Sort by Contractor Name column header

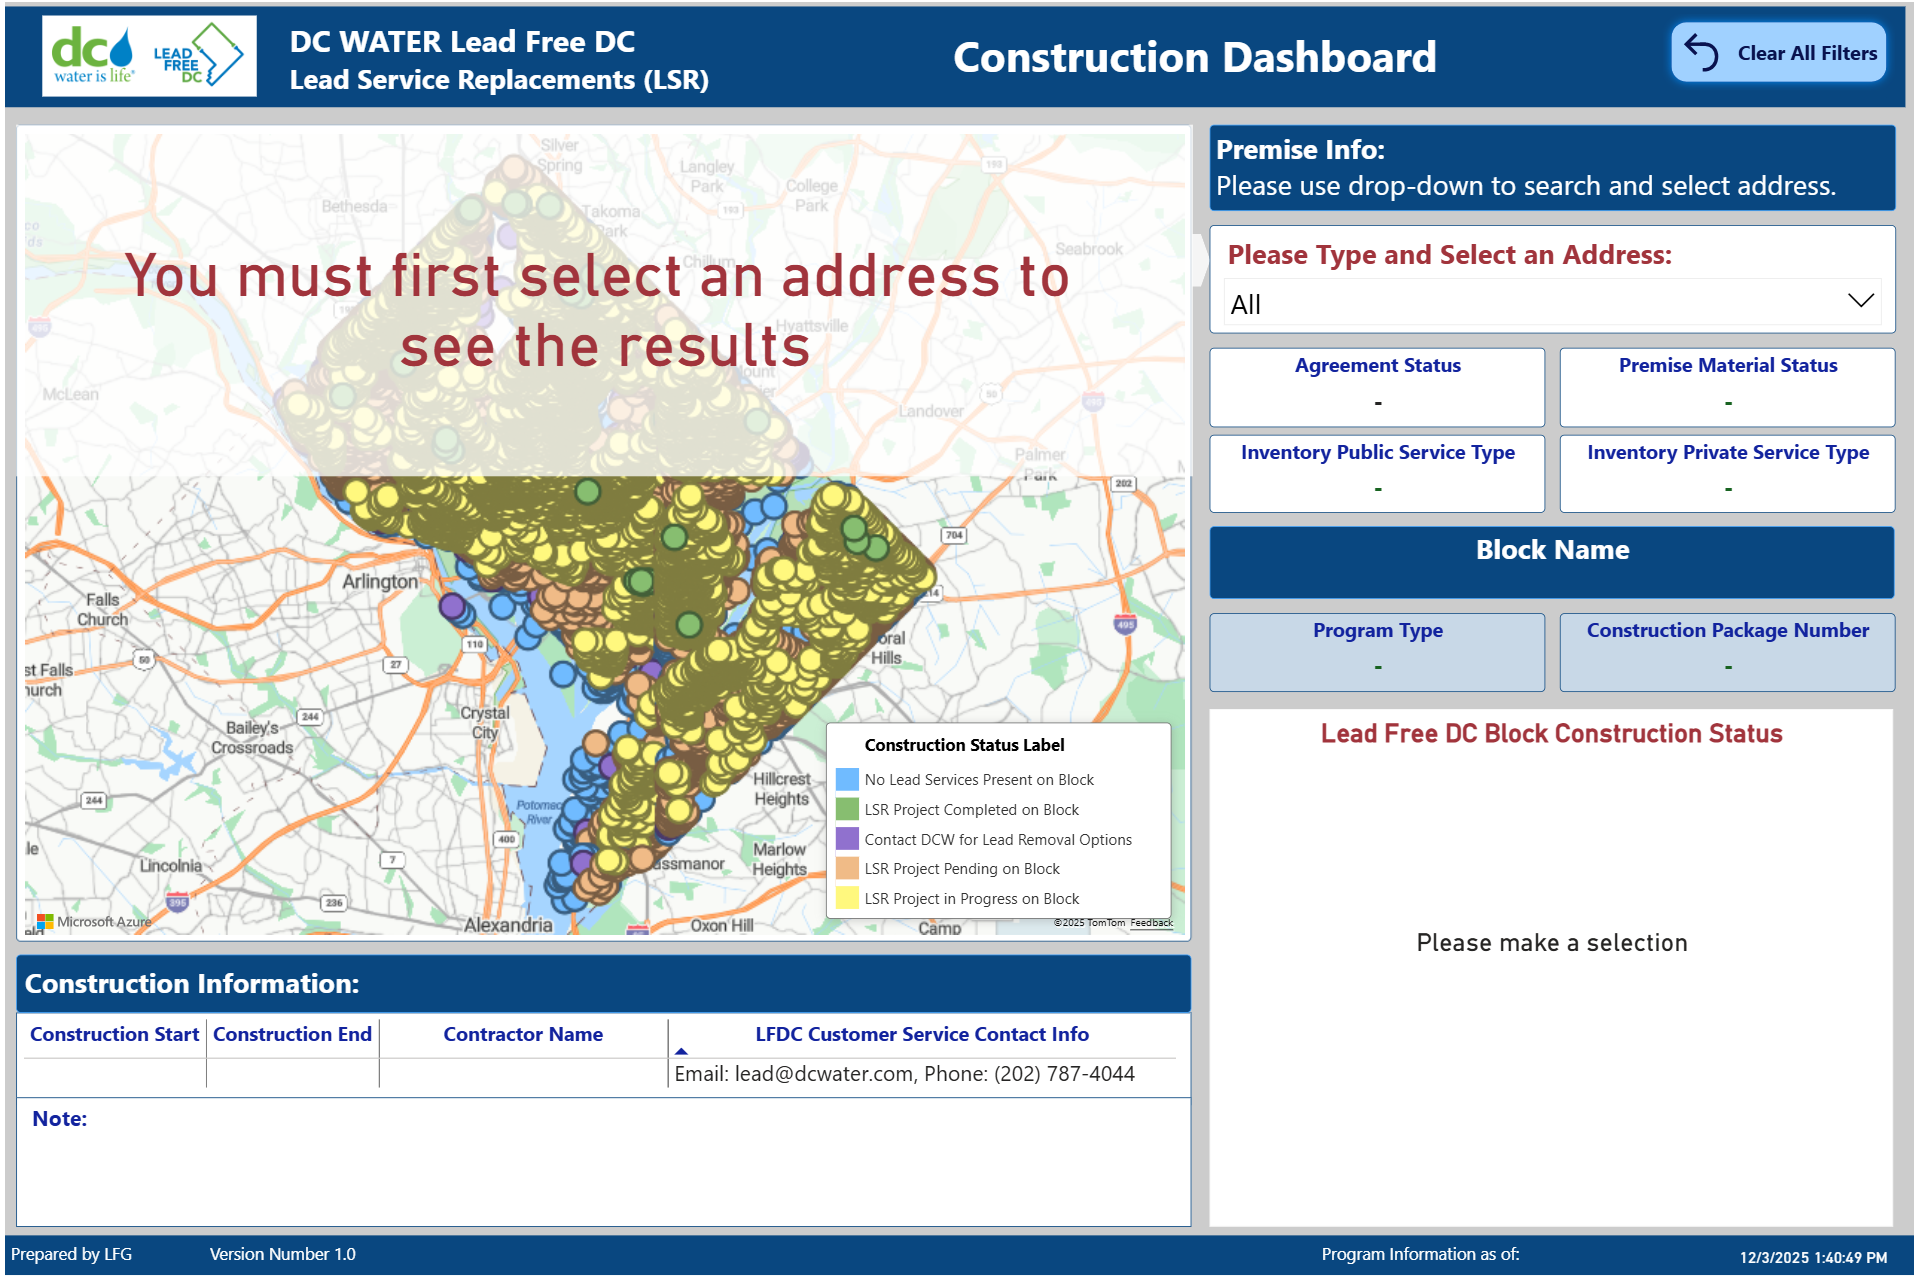pos(523,1035)
